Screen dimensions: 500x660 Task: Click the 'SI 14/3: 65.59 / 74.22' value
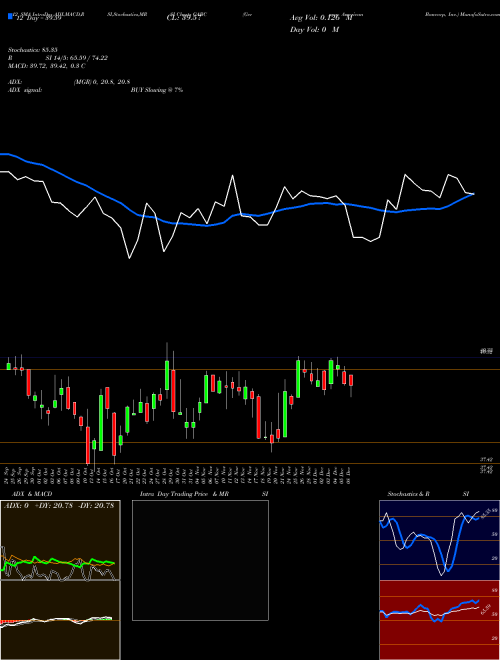(x=77, y=58)
